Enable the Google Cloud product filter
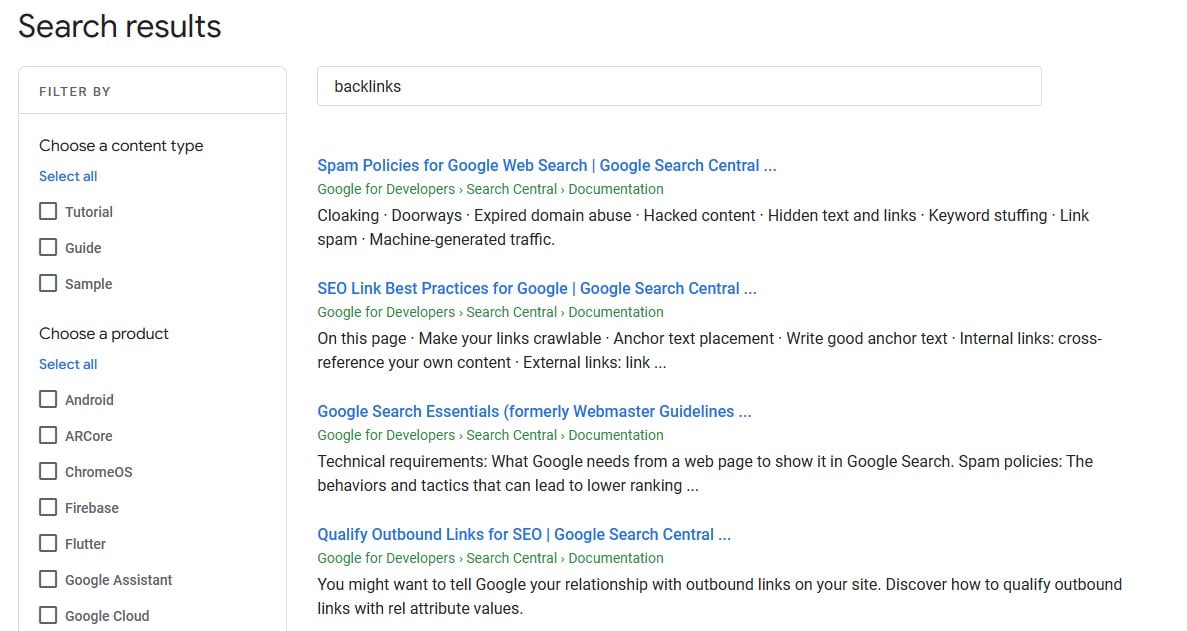The width and height of the screenshot is (1187, 631). click(47, 614)
